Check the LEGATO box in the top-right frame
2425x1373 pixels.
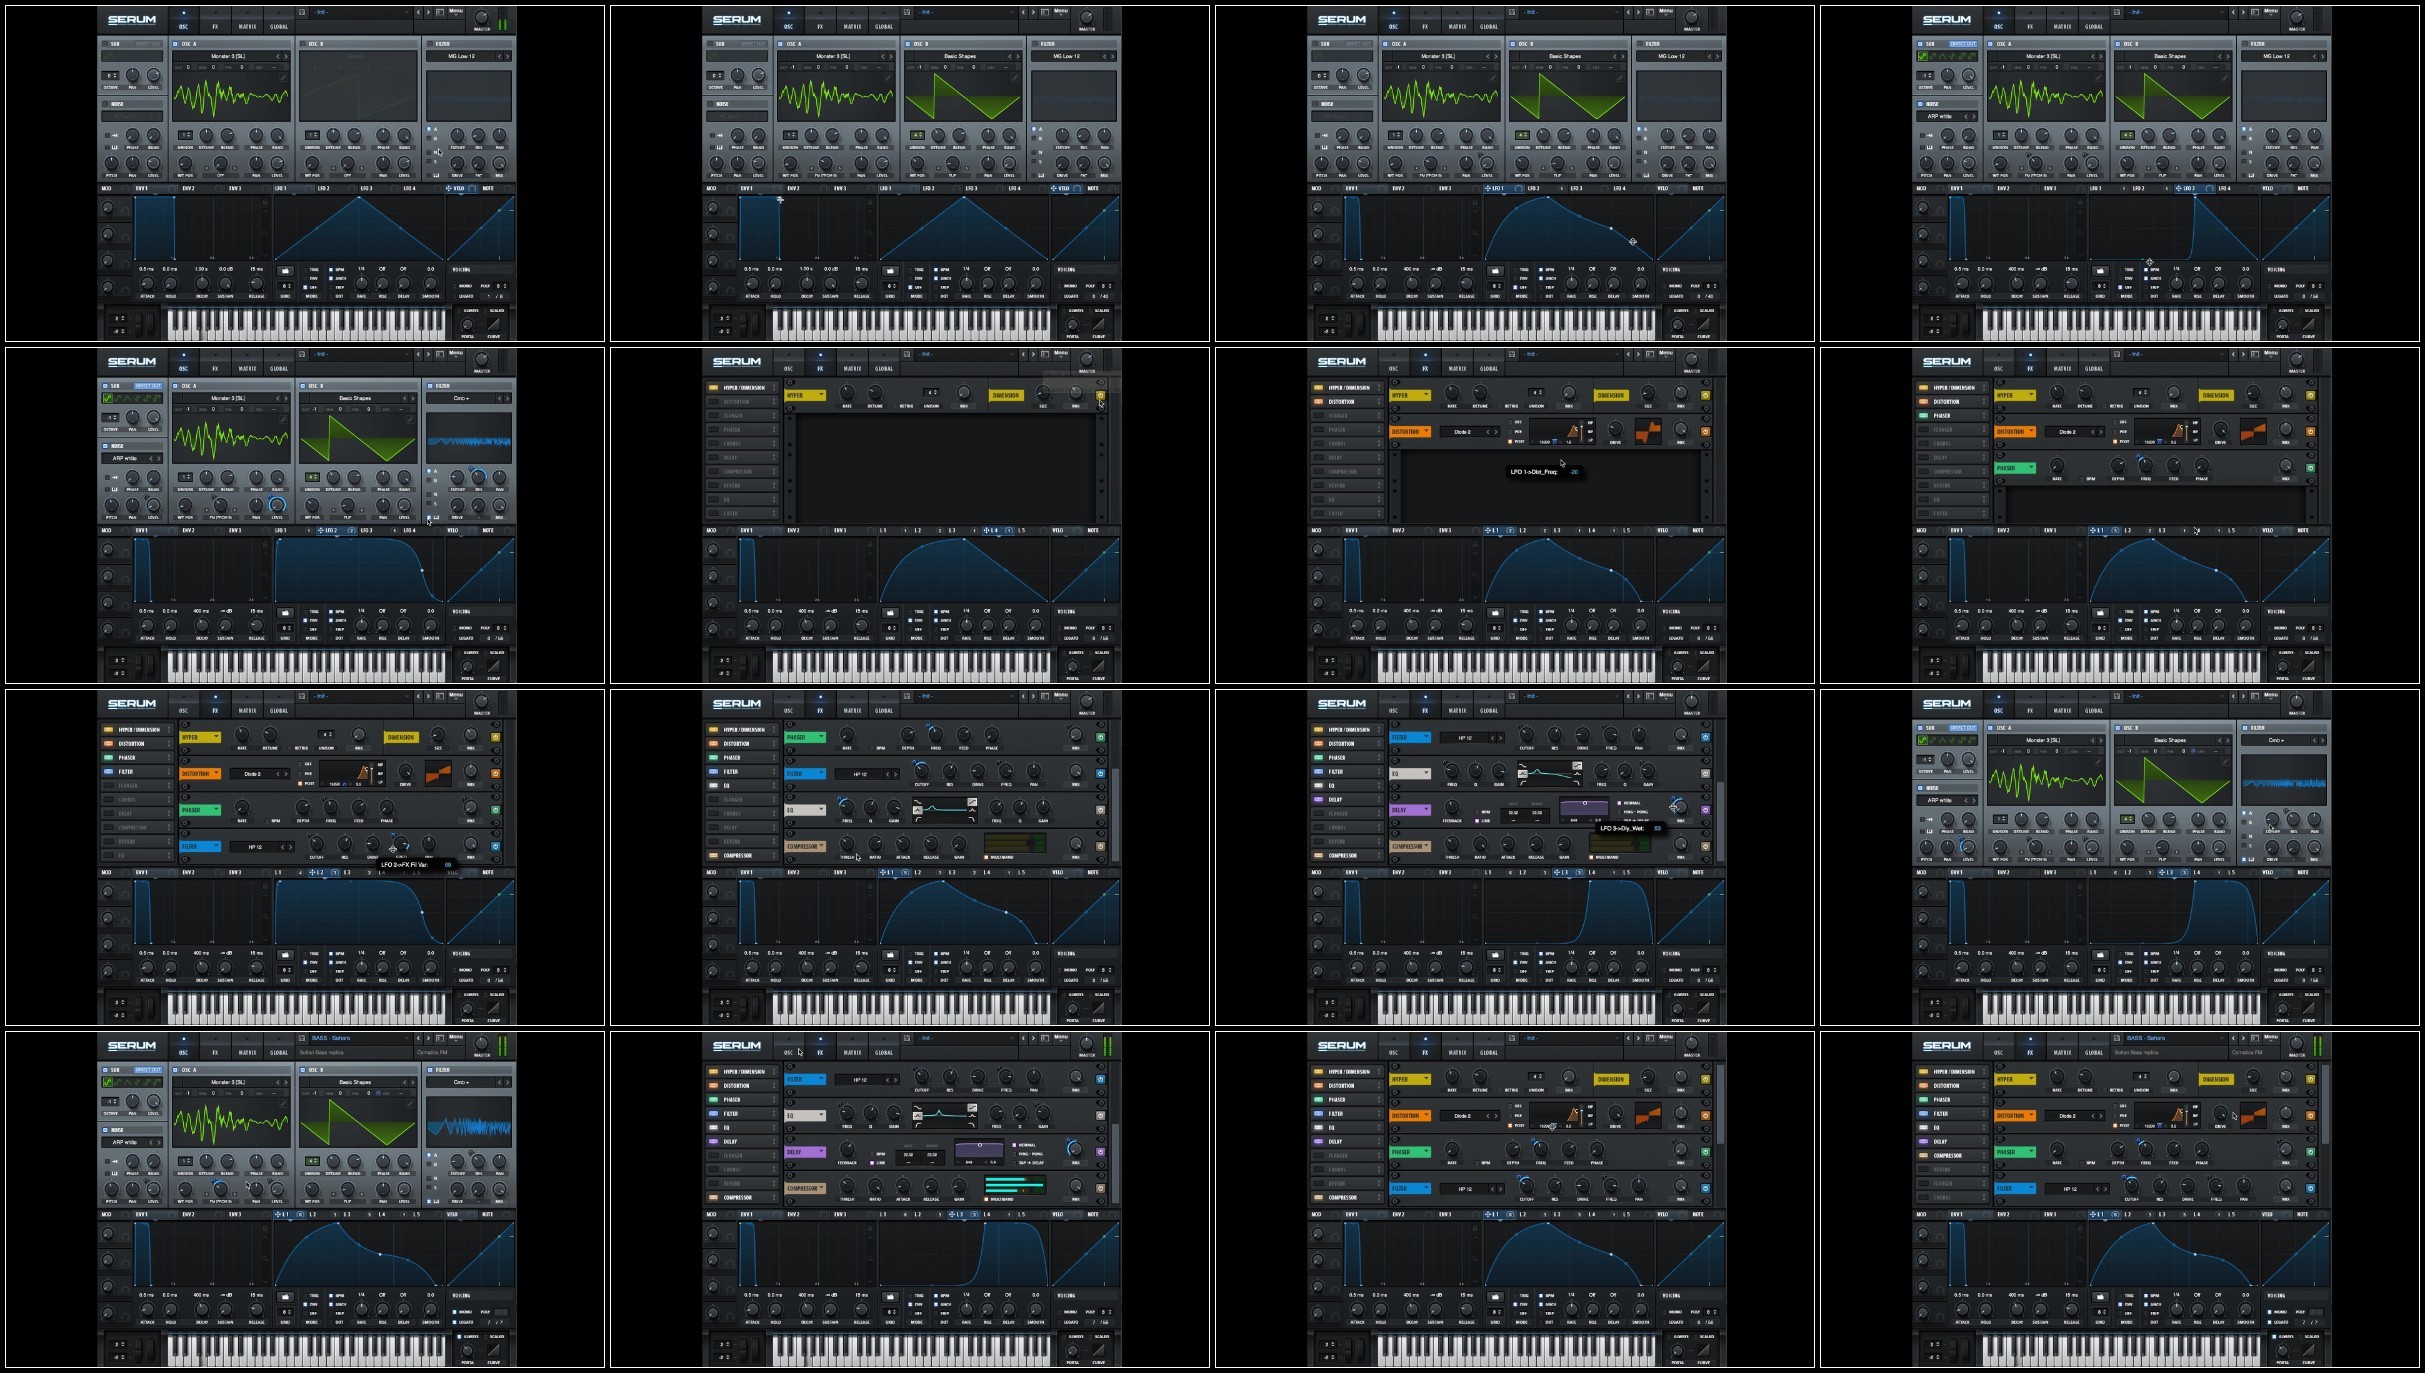tap(2270, 296)
